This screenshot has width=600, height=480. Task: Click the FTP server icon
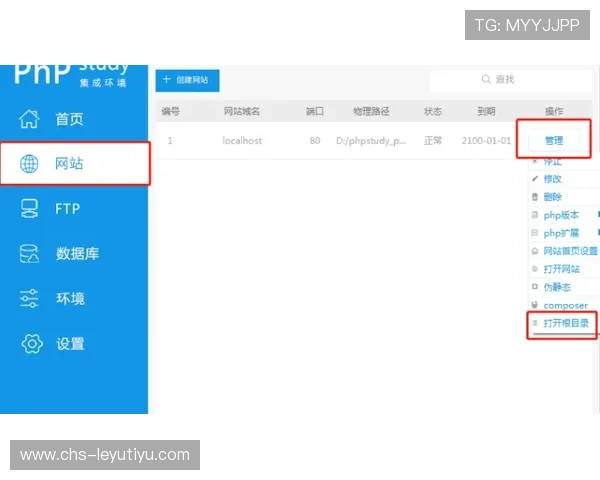pyautogui.click(x=29, y=209)
